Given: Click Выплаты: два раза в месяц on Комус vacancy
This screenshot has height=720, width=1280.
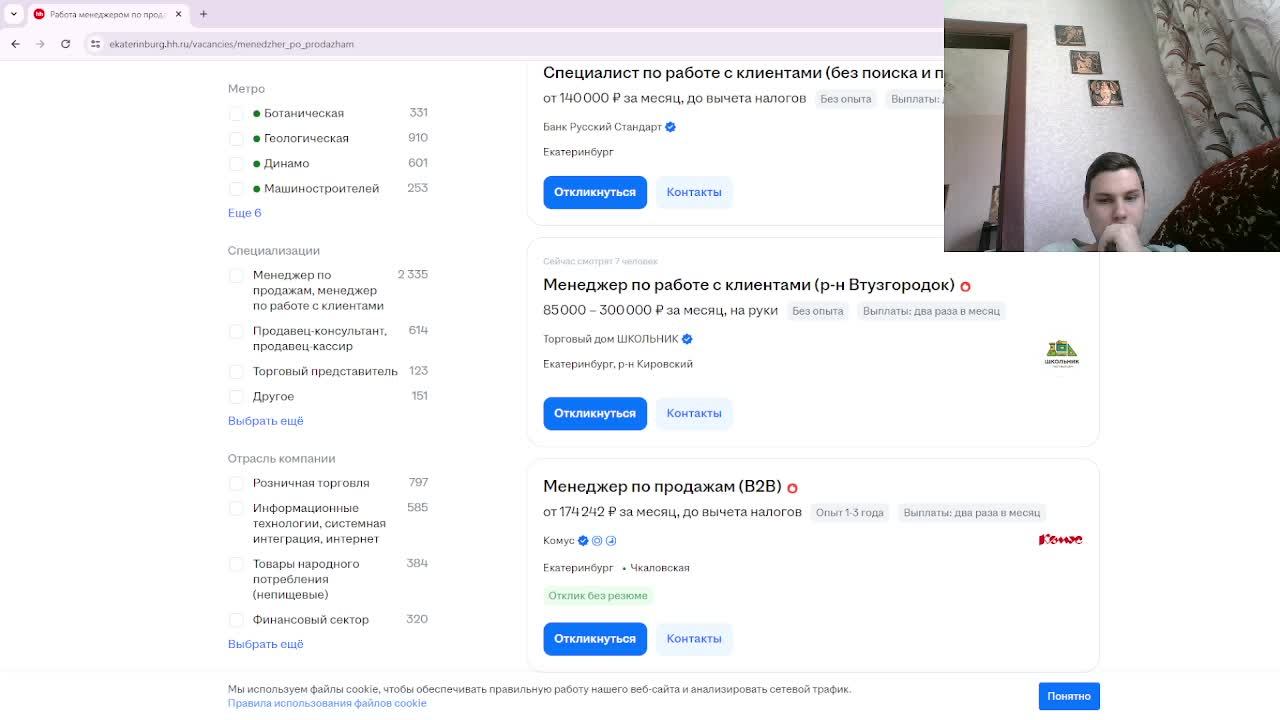Looking at the screenshot, I should tap(972, 513).
